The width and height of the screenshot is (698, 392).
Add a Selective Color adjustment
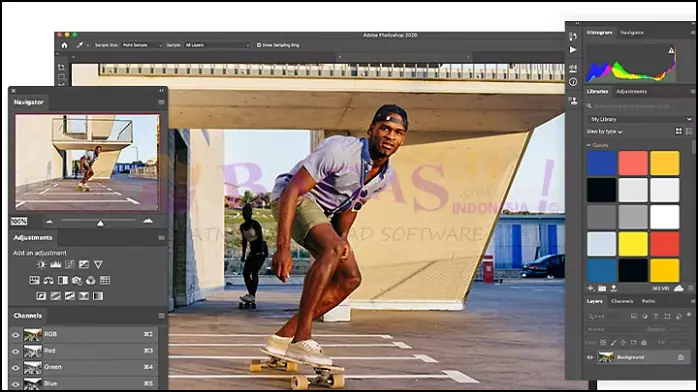tap(84, 296)
